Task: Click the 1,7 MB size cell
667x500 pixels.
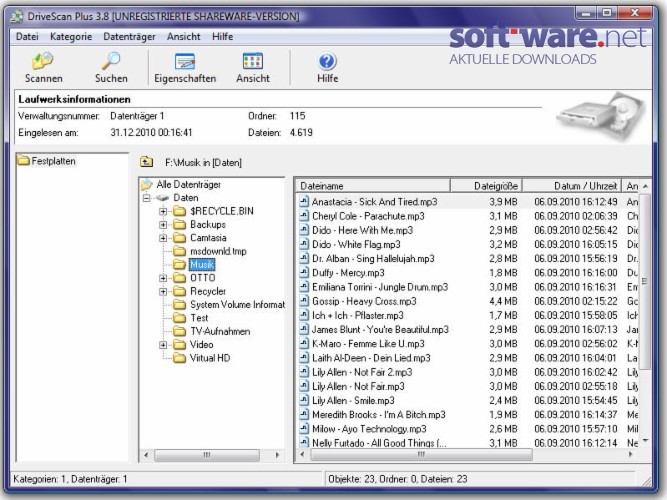Action: 503,315
